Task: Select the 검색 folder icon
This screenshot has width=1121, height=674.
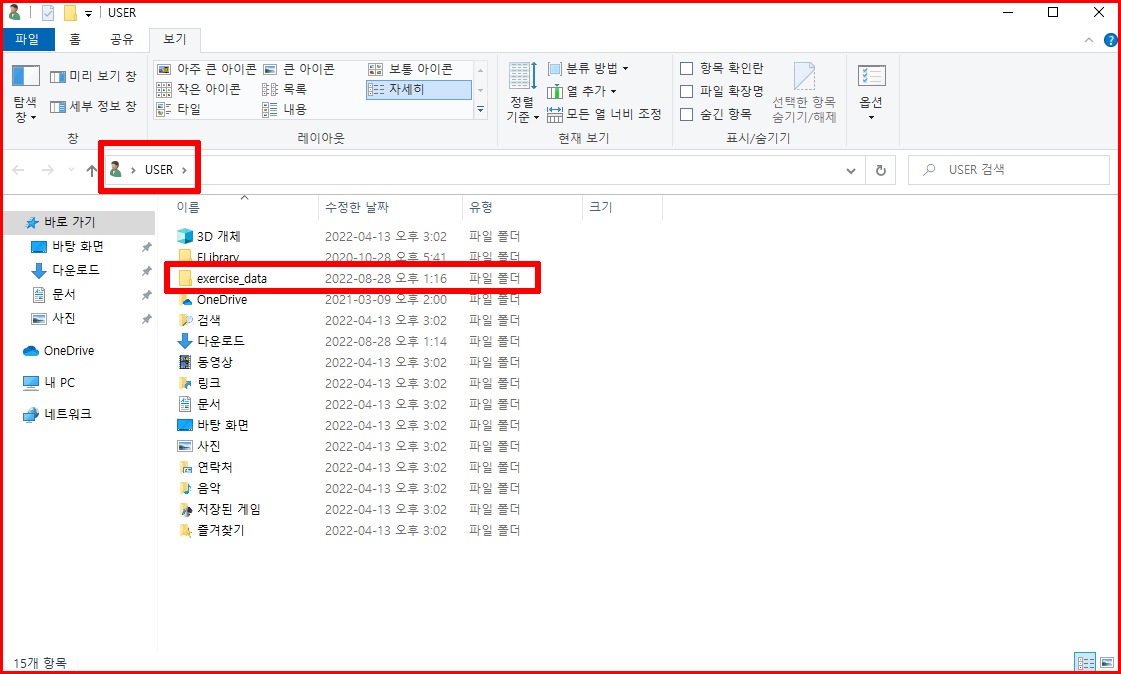Action: (x=185, y=320)
